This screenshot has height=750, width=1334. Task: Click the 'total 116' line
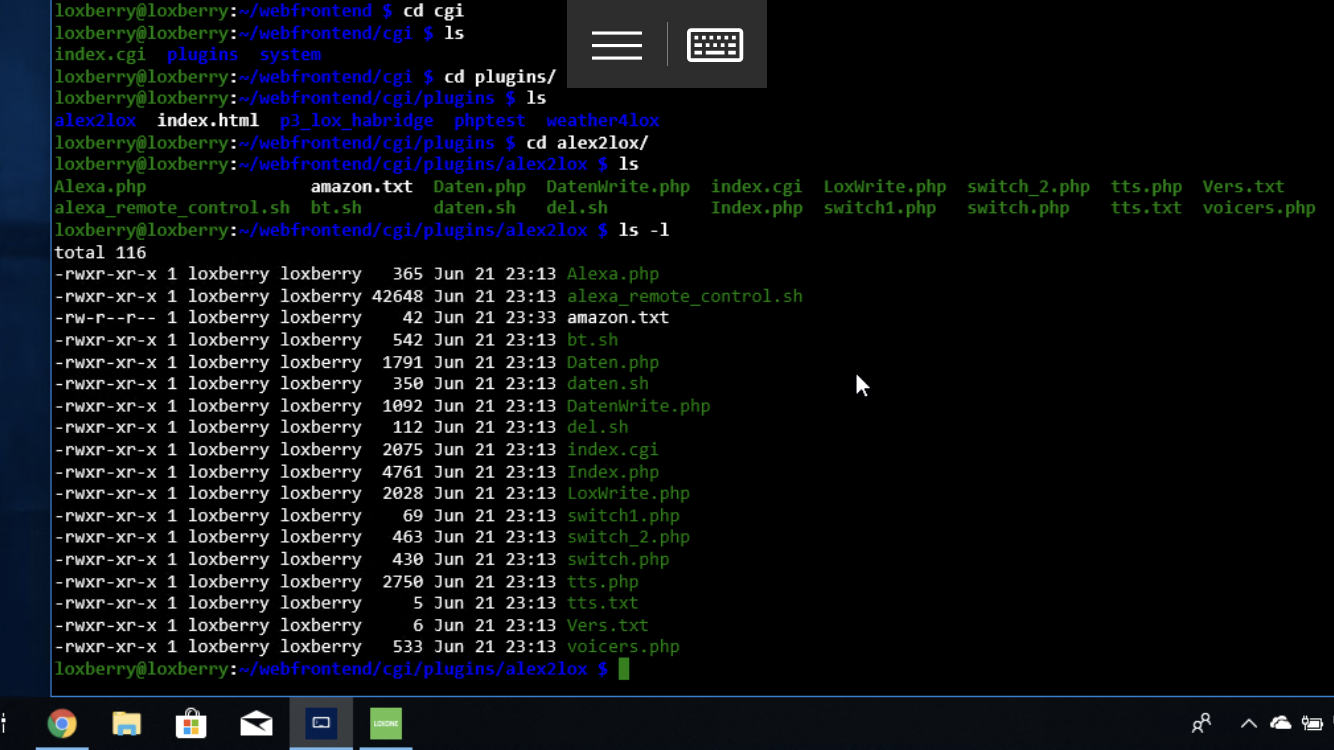(100, 252)
